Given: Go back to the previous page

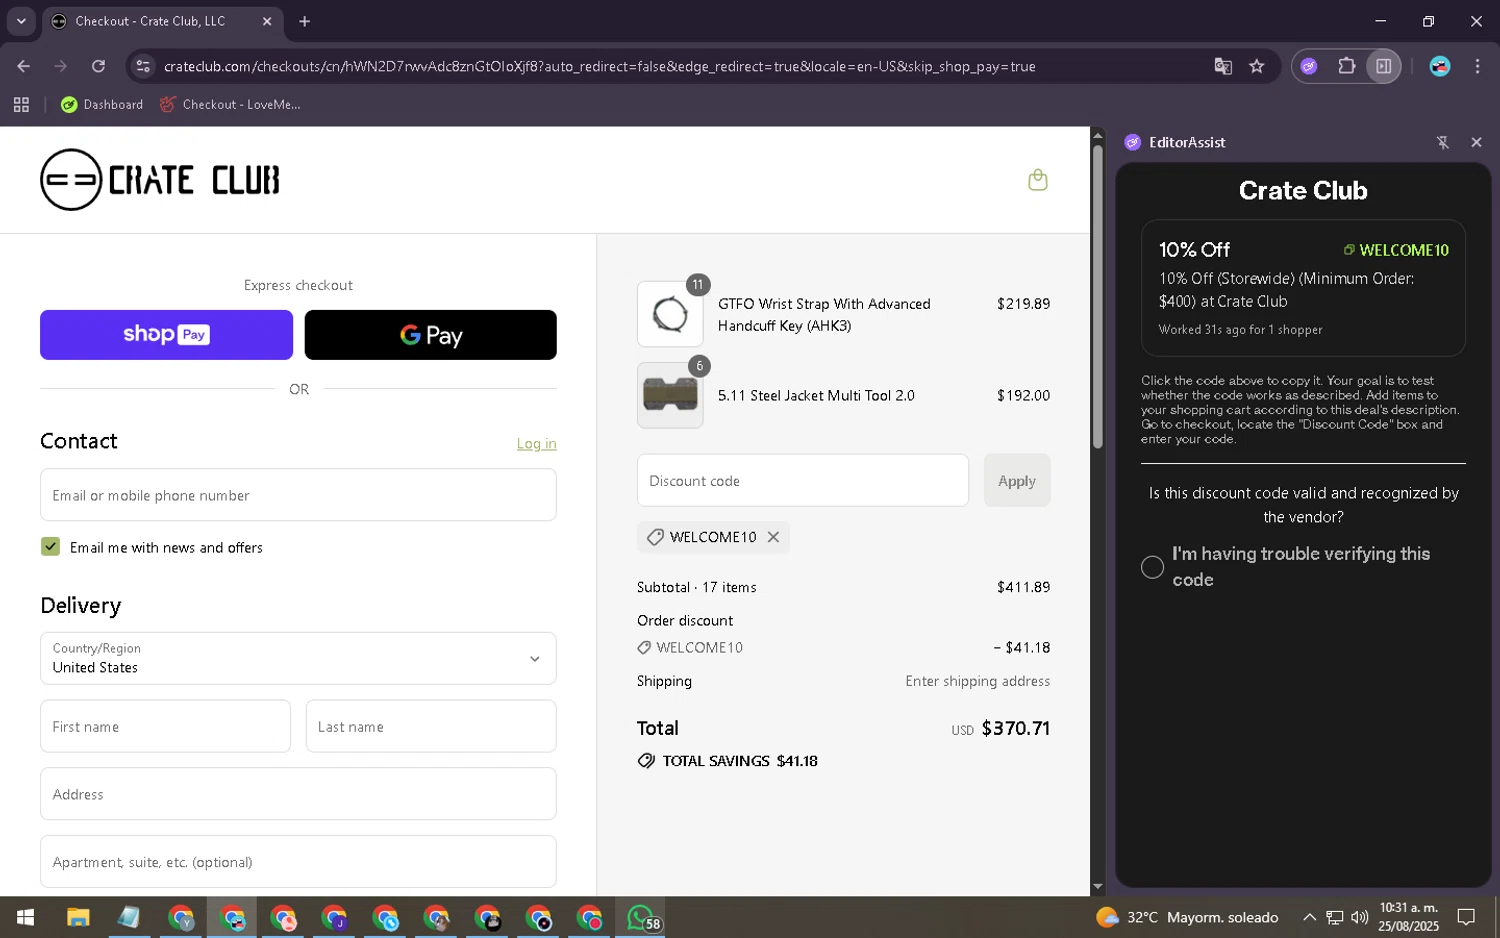Looking at the screenshot, I should (24, 66).
